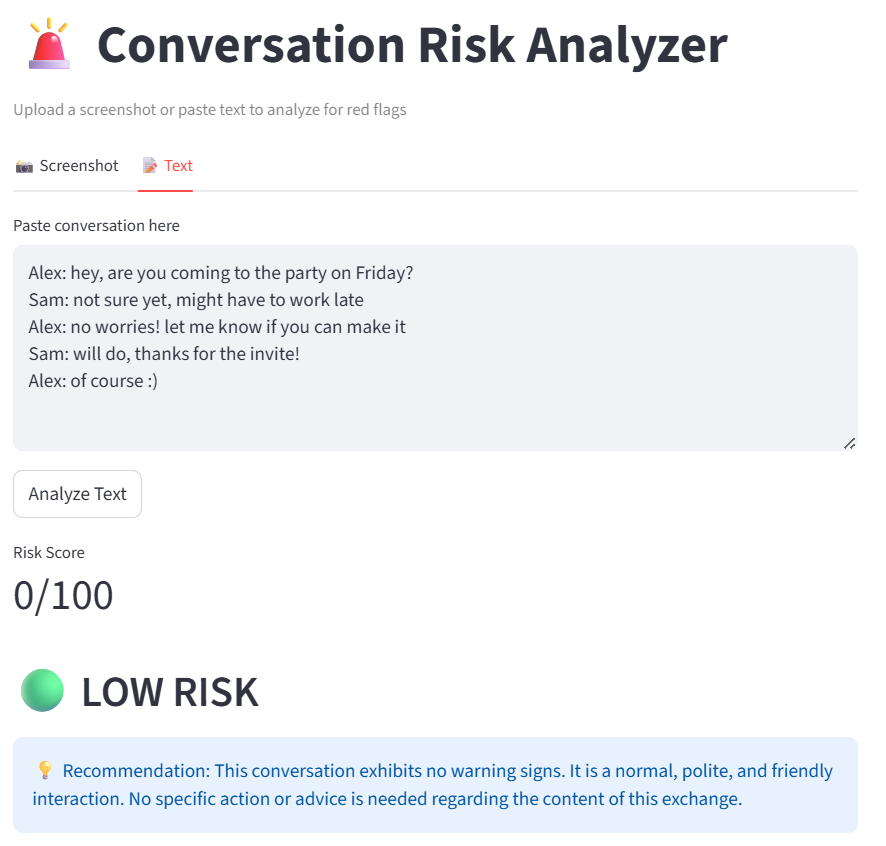Select the Text tab

click(167, 166)
